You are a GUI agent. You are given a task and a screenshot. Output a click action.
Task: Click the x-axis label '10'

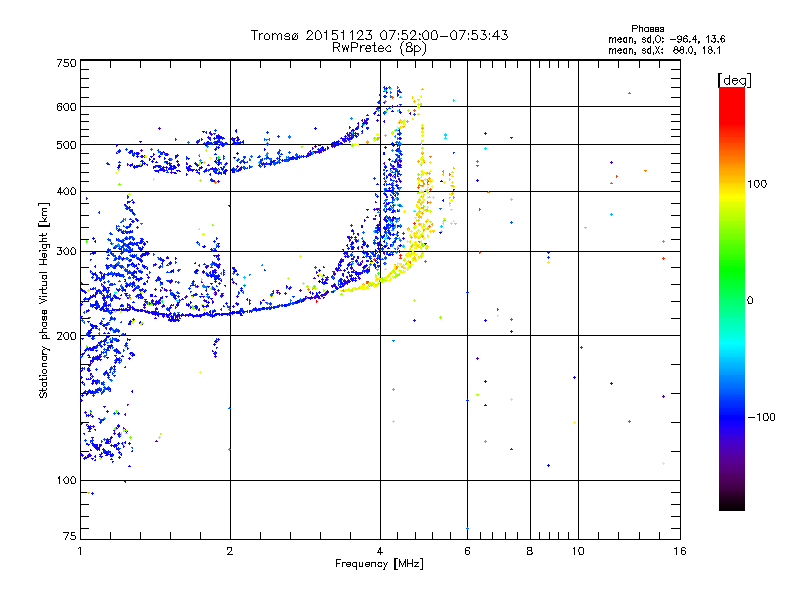578,551
